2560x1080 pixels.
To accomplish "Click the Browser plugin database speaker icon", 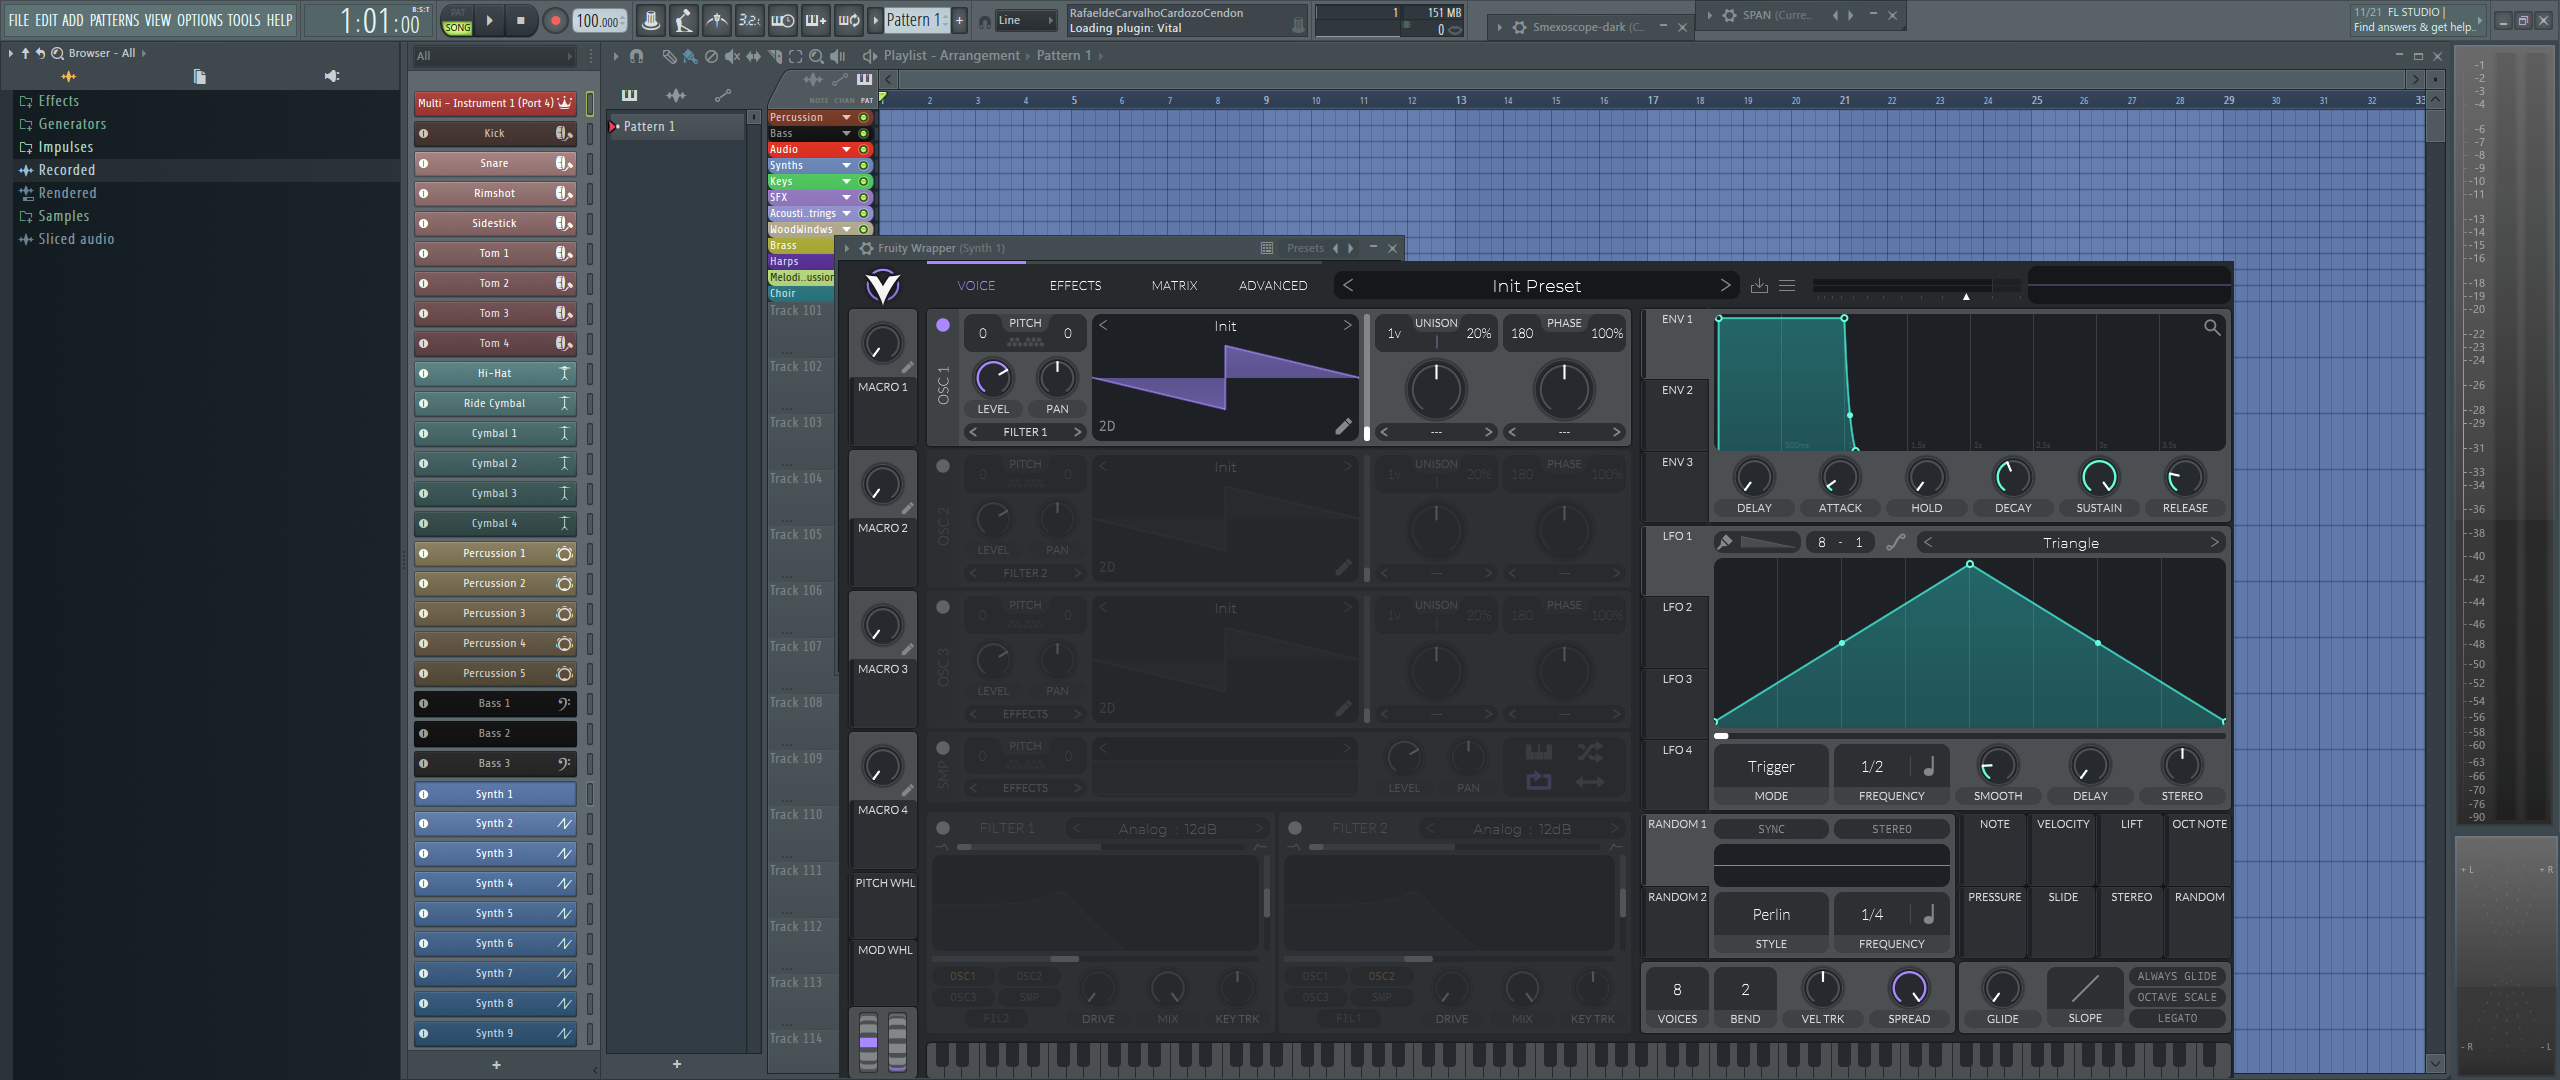I will pos(332,76).
